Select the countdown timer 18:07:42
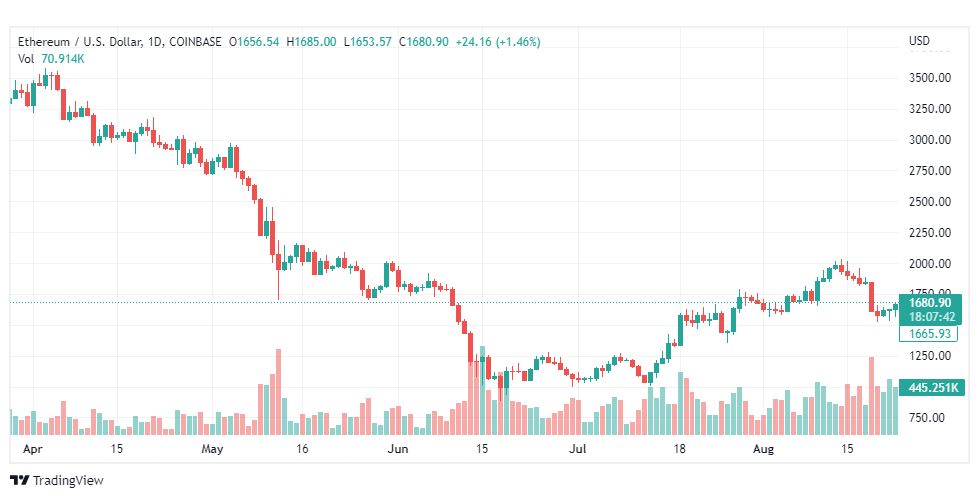Viewport: 979px width, 498px height. pos(932,317)
